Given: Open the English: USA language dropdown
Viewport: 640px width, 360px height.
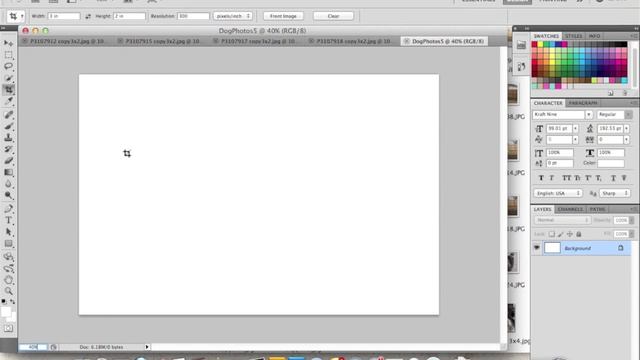Looking at the screenshot, I should (558, 193).
